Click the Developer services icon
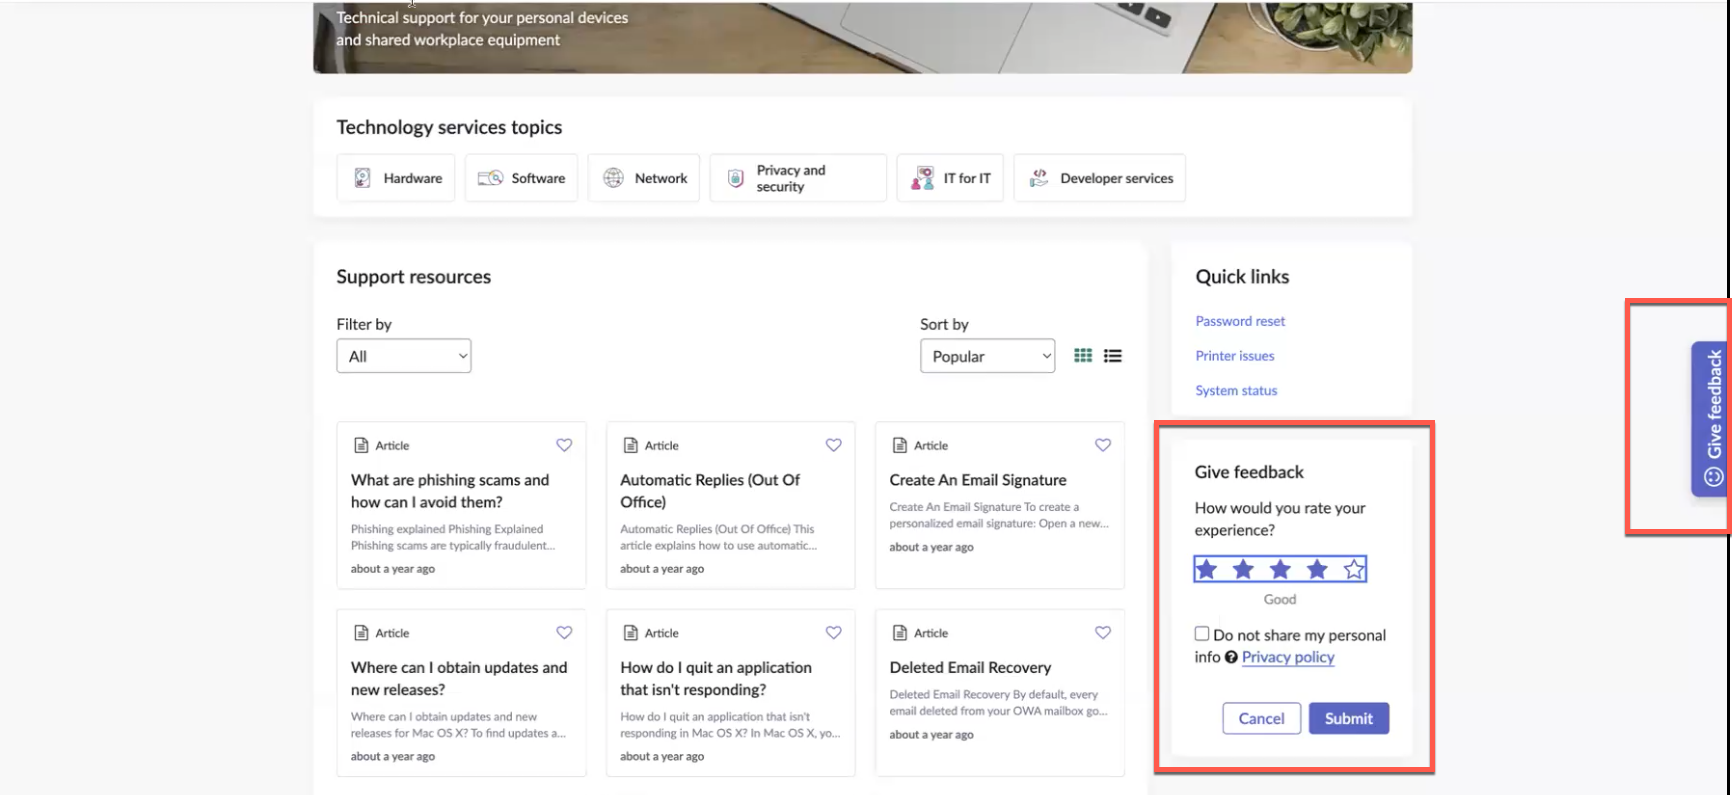Viewport: 1732px width, 795px height. (x=1039, y=178)
